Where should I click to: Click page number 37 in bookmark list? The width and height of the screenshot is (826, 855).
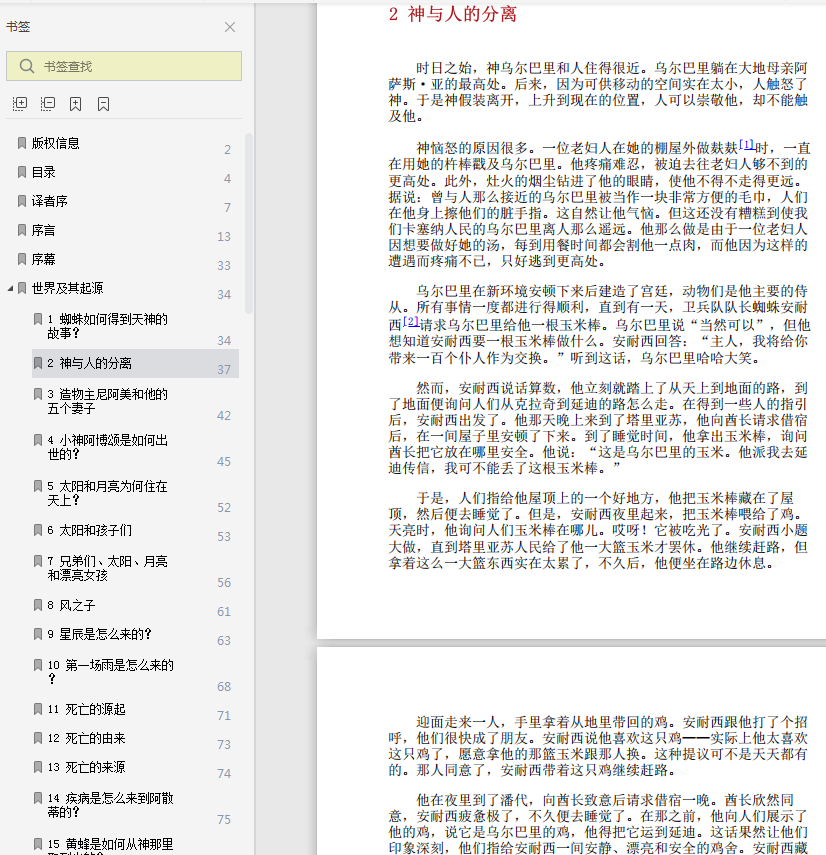(224, 370)
